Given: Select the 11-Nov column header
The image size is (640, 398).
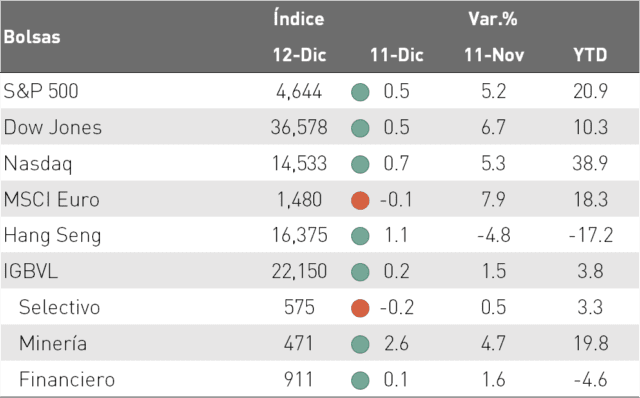Looking at the screenshot, I should (x=494, y=55).
